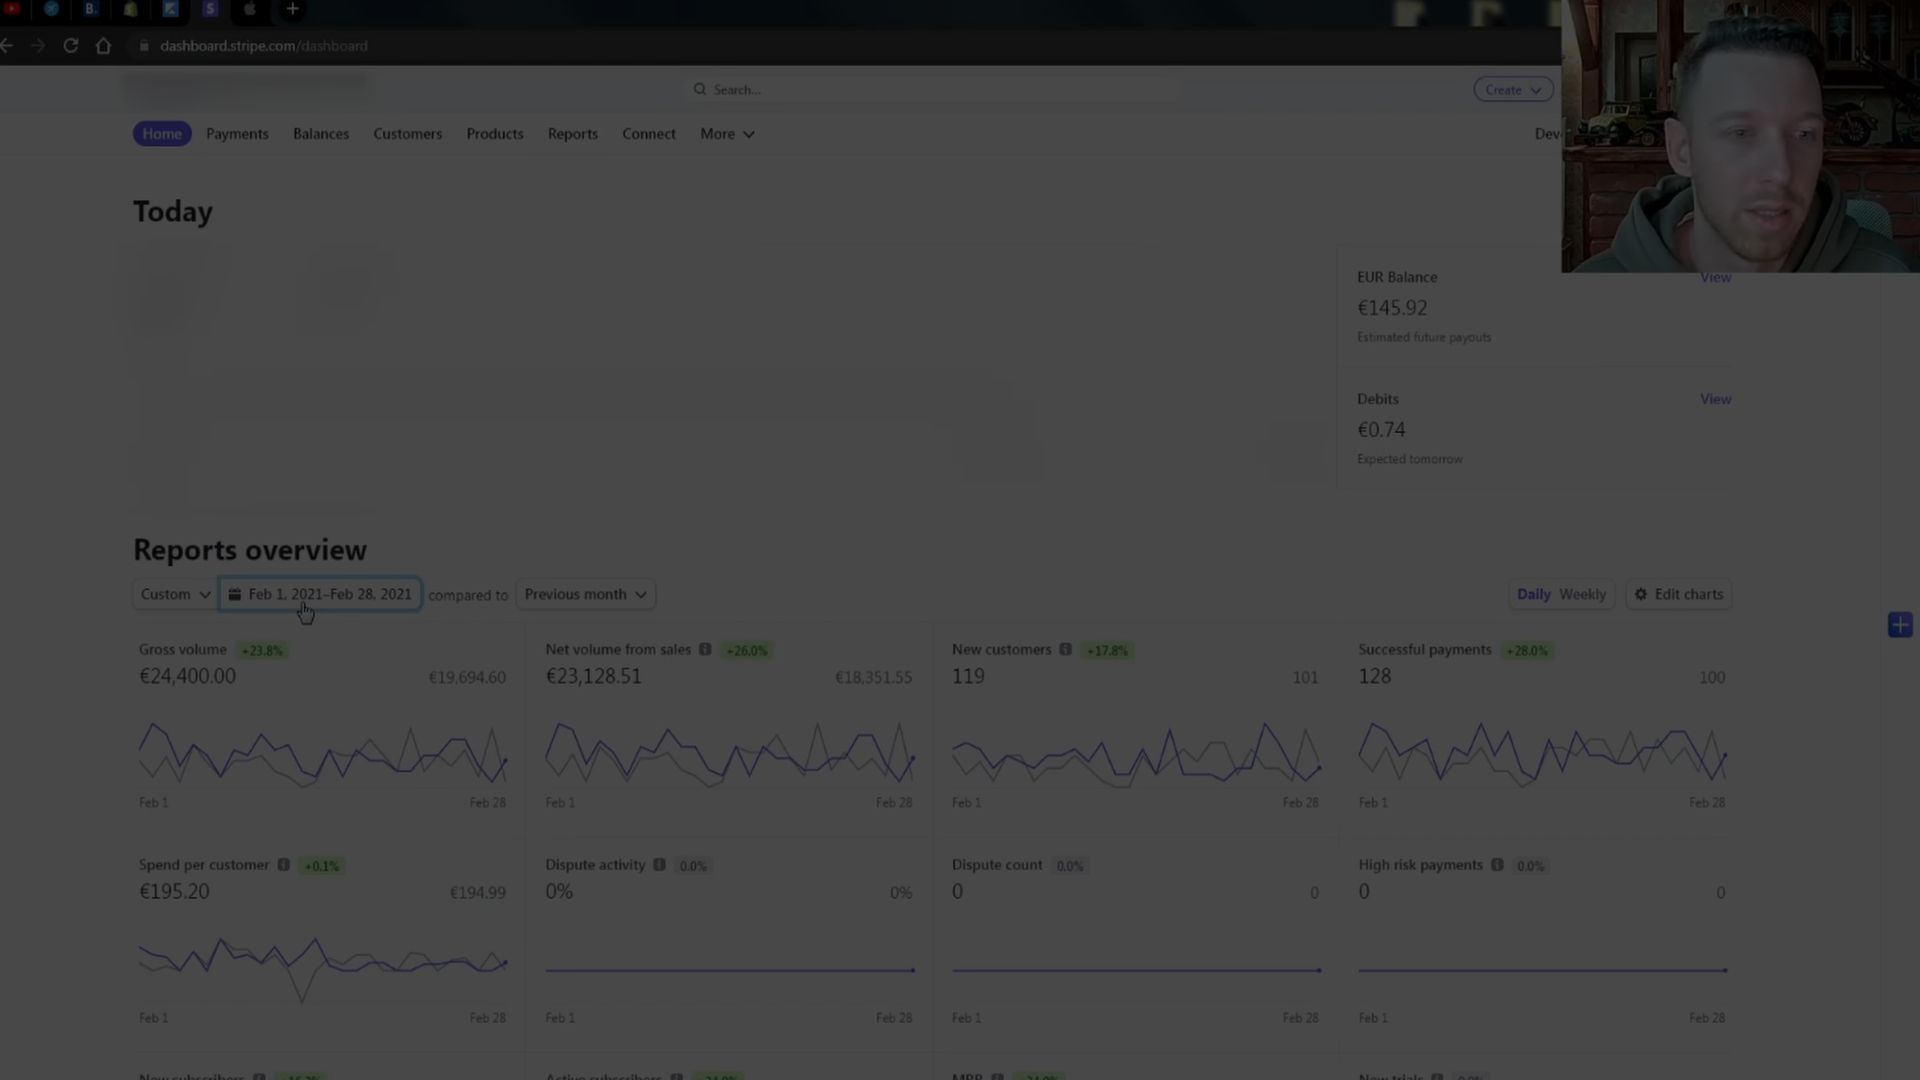Click the View link next to Debits
Image resolution: width=1920 pixels, height=1080 pixels.
click(x=1715, y=399)
